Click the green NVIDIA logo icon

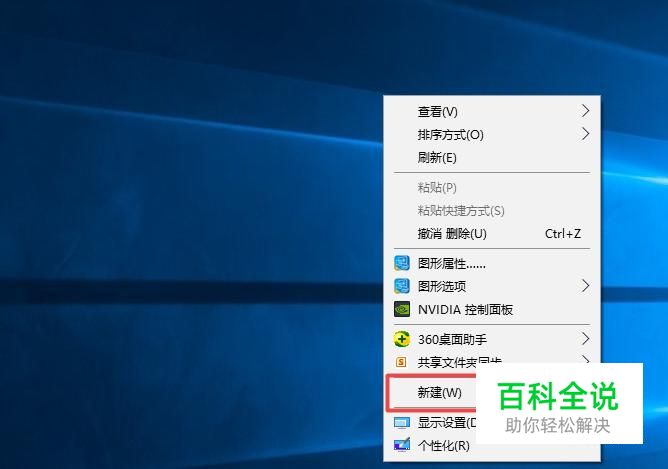(x=402, y=309)
